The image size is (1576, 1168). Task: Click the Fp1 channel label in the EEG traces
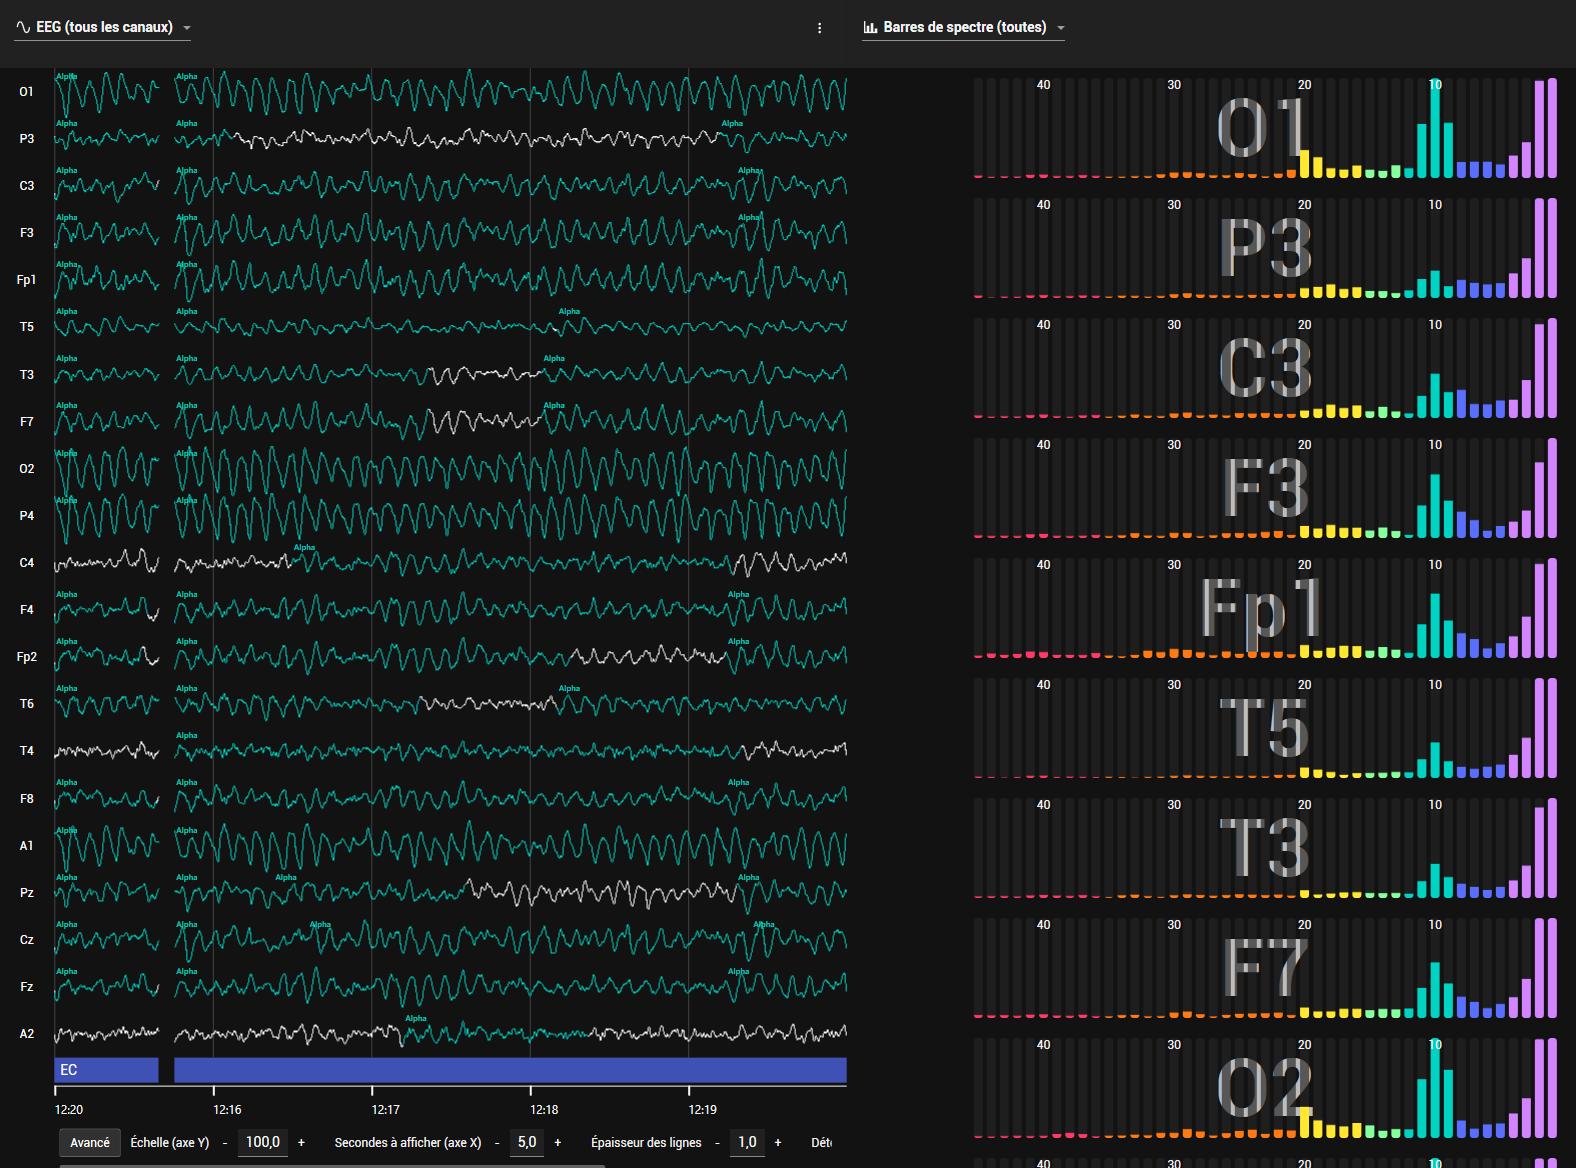coord(26,280)
